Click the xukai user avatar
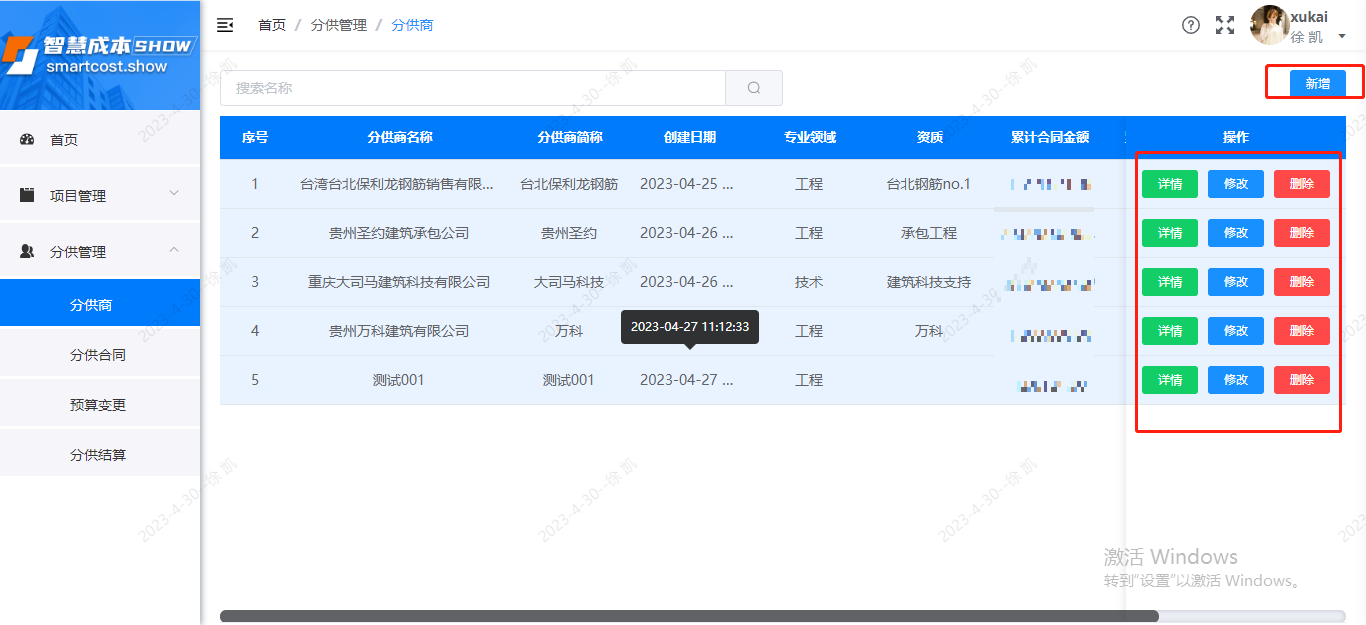This screenshot has width=1366, height=625. 1268,25
